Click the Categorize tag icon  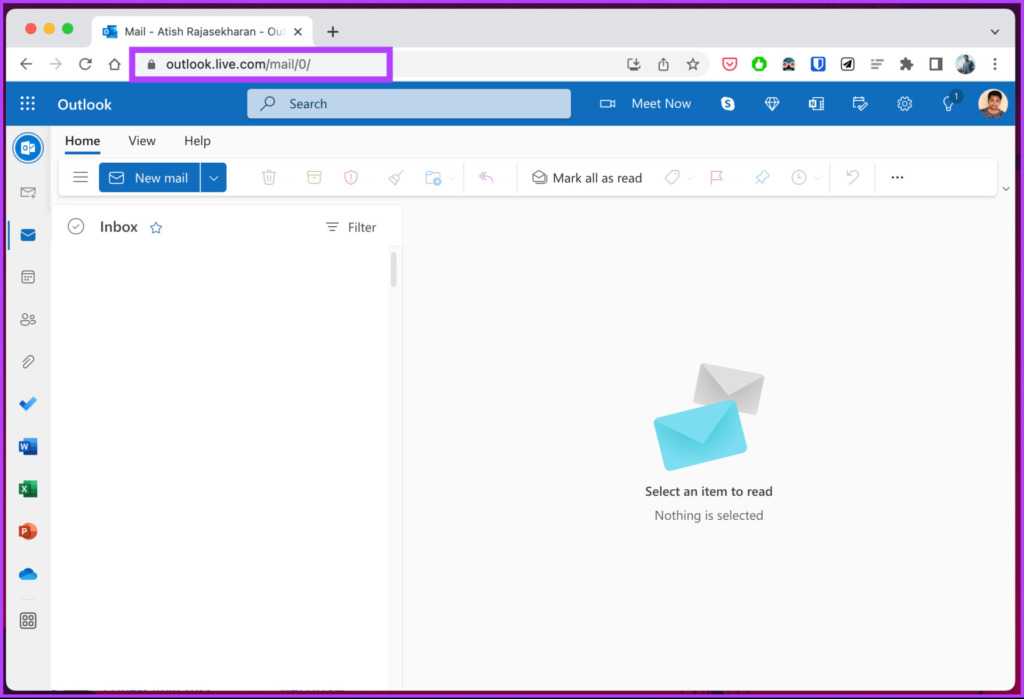pos(672,178)
